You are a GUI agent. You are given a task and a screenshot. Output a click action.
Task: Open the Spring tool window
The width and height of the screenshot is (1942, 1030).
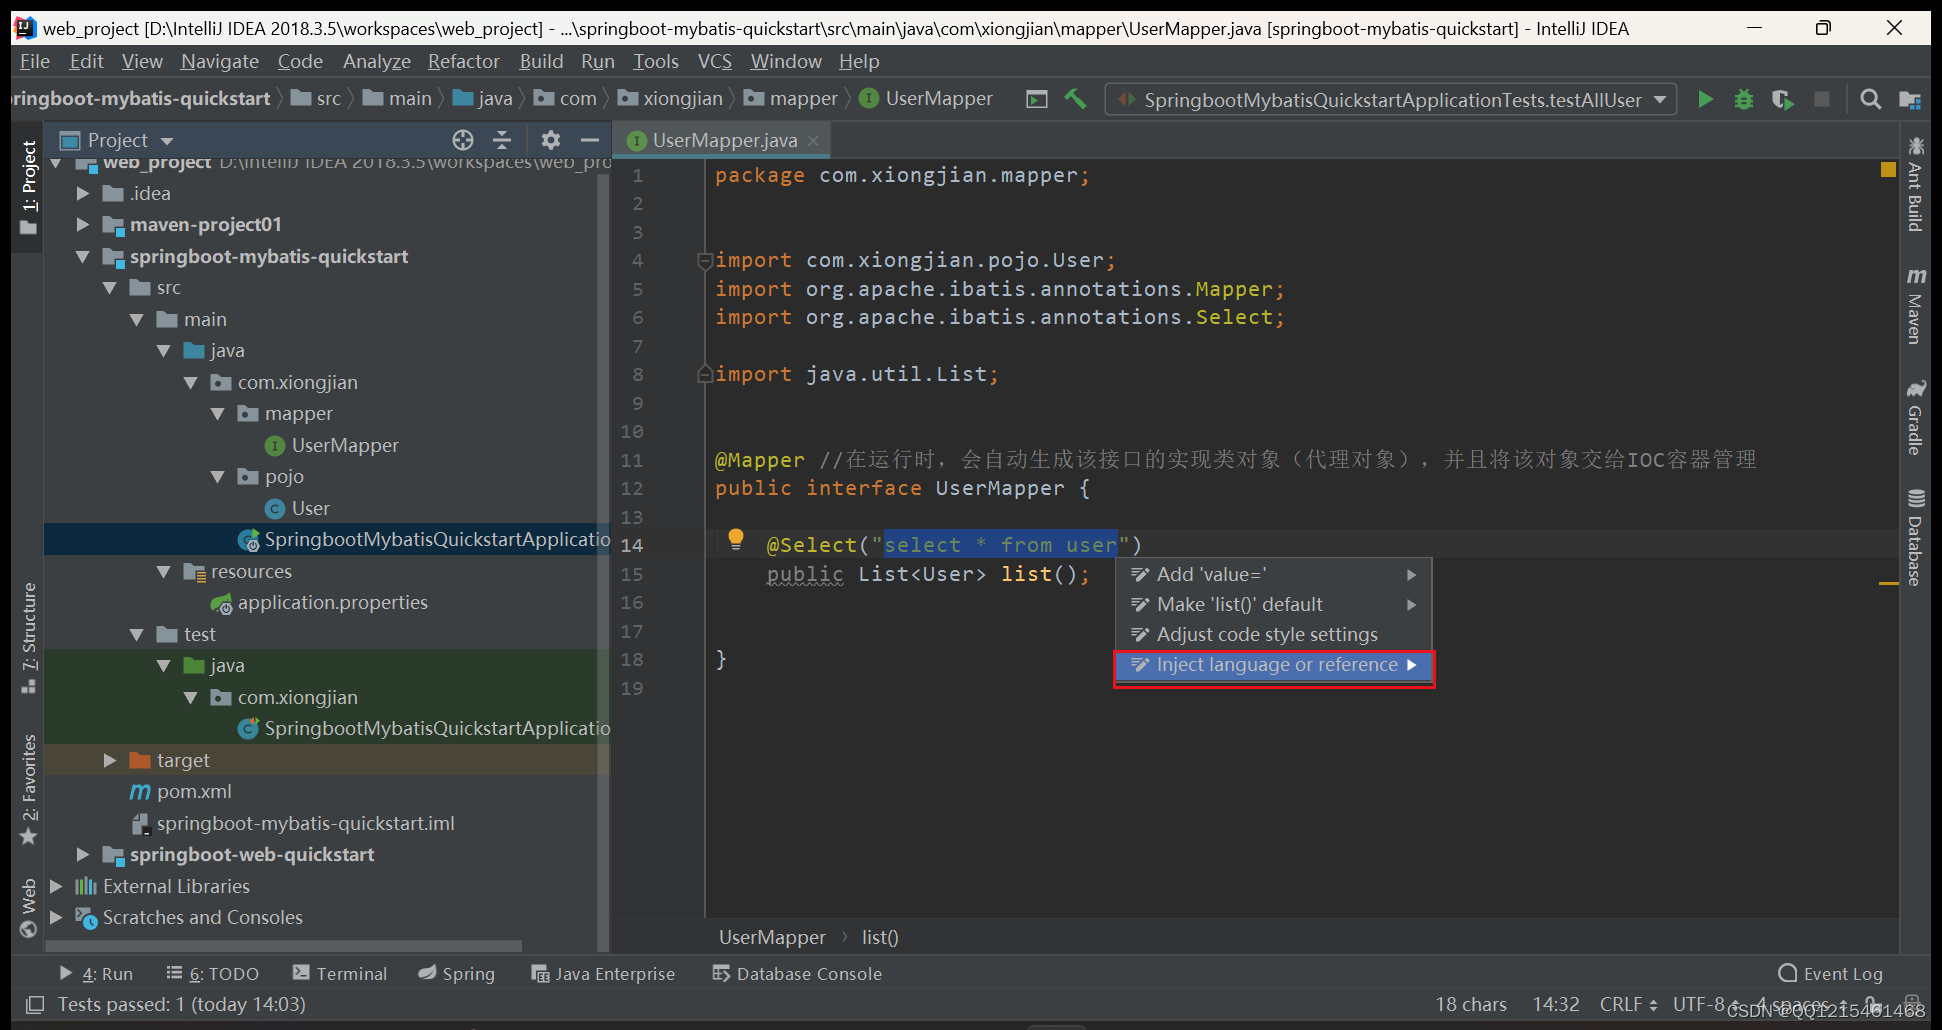[456, 973]
